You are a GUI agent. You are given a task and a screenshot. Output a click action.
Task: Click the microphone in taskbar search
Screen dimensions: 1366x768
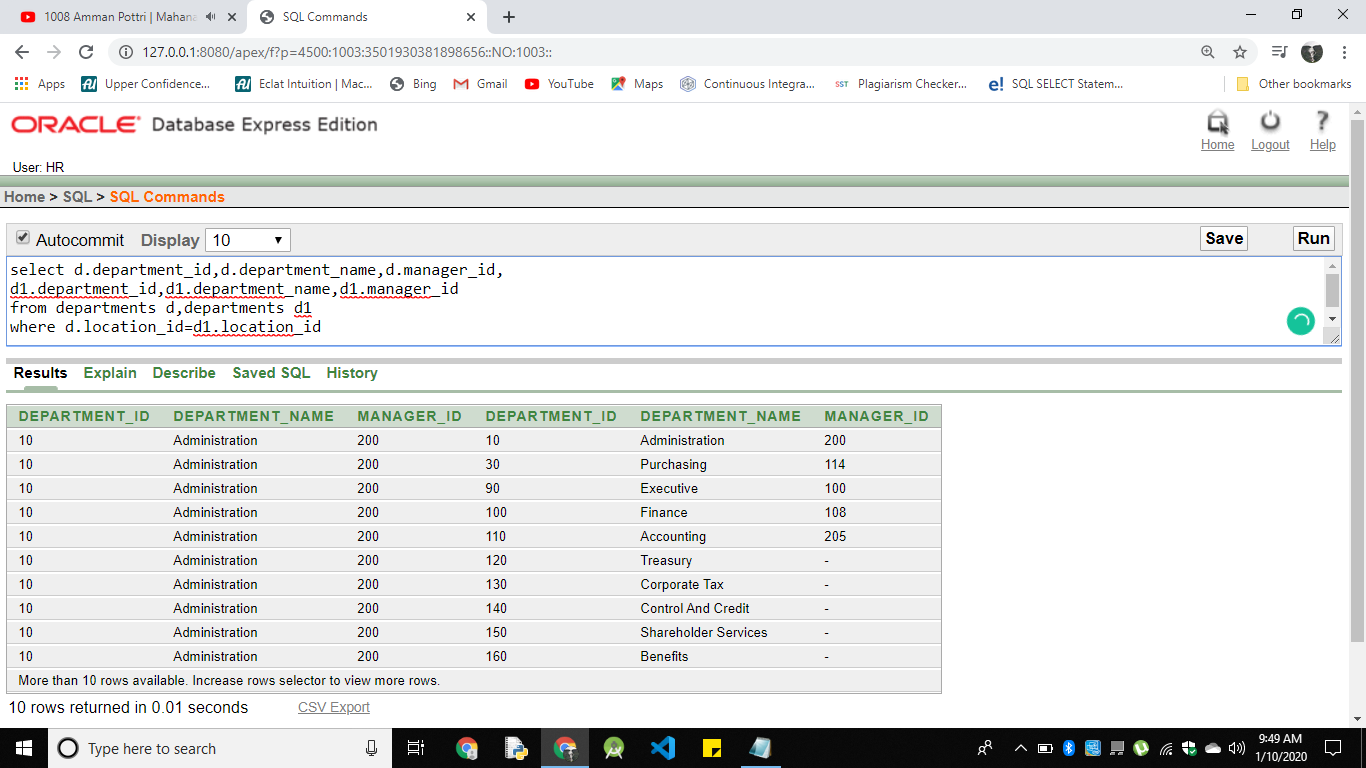(371, 748)
